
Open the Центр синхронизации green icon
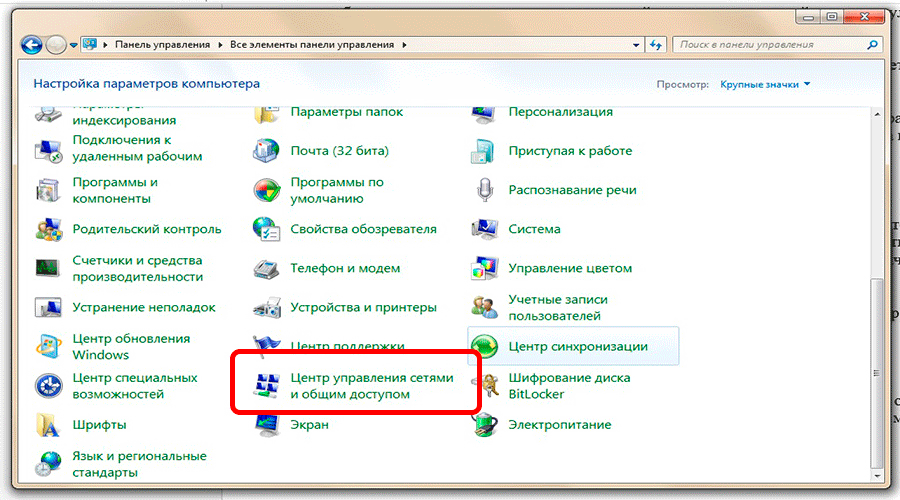484,347
